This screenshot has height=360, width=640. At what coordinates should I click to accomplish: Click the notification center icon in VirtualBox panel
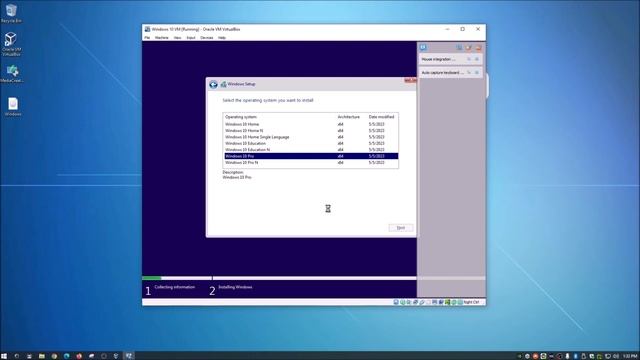coord(423,47)
